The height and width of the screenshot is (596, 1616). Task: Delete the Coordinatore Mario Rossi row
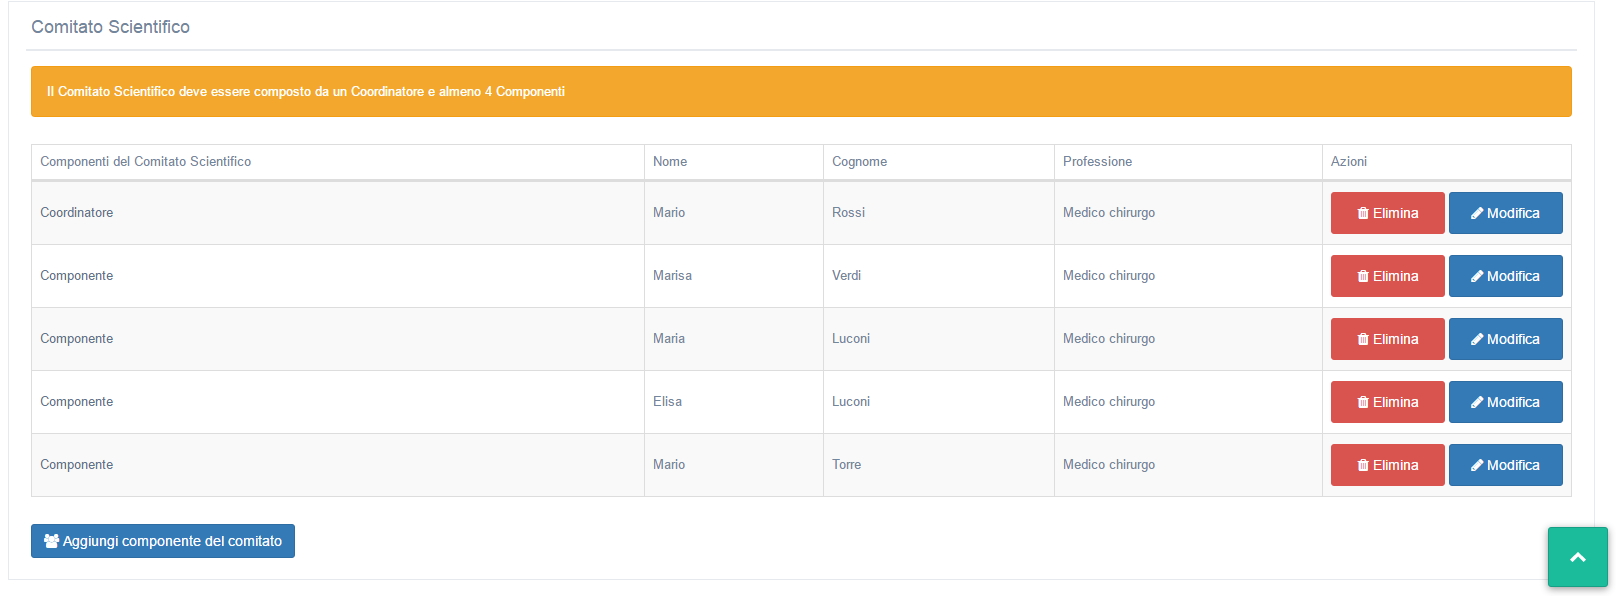point(1387,213)
